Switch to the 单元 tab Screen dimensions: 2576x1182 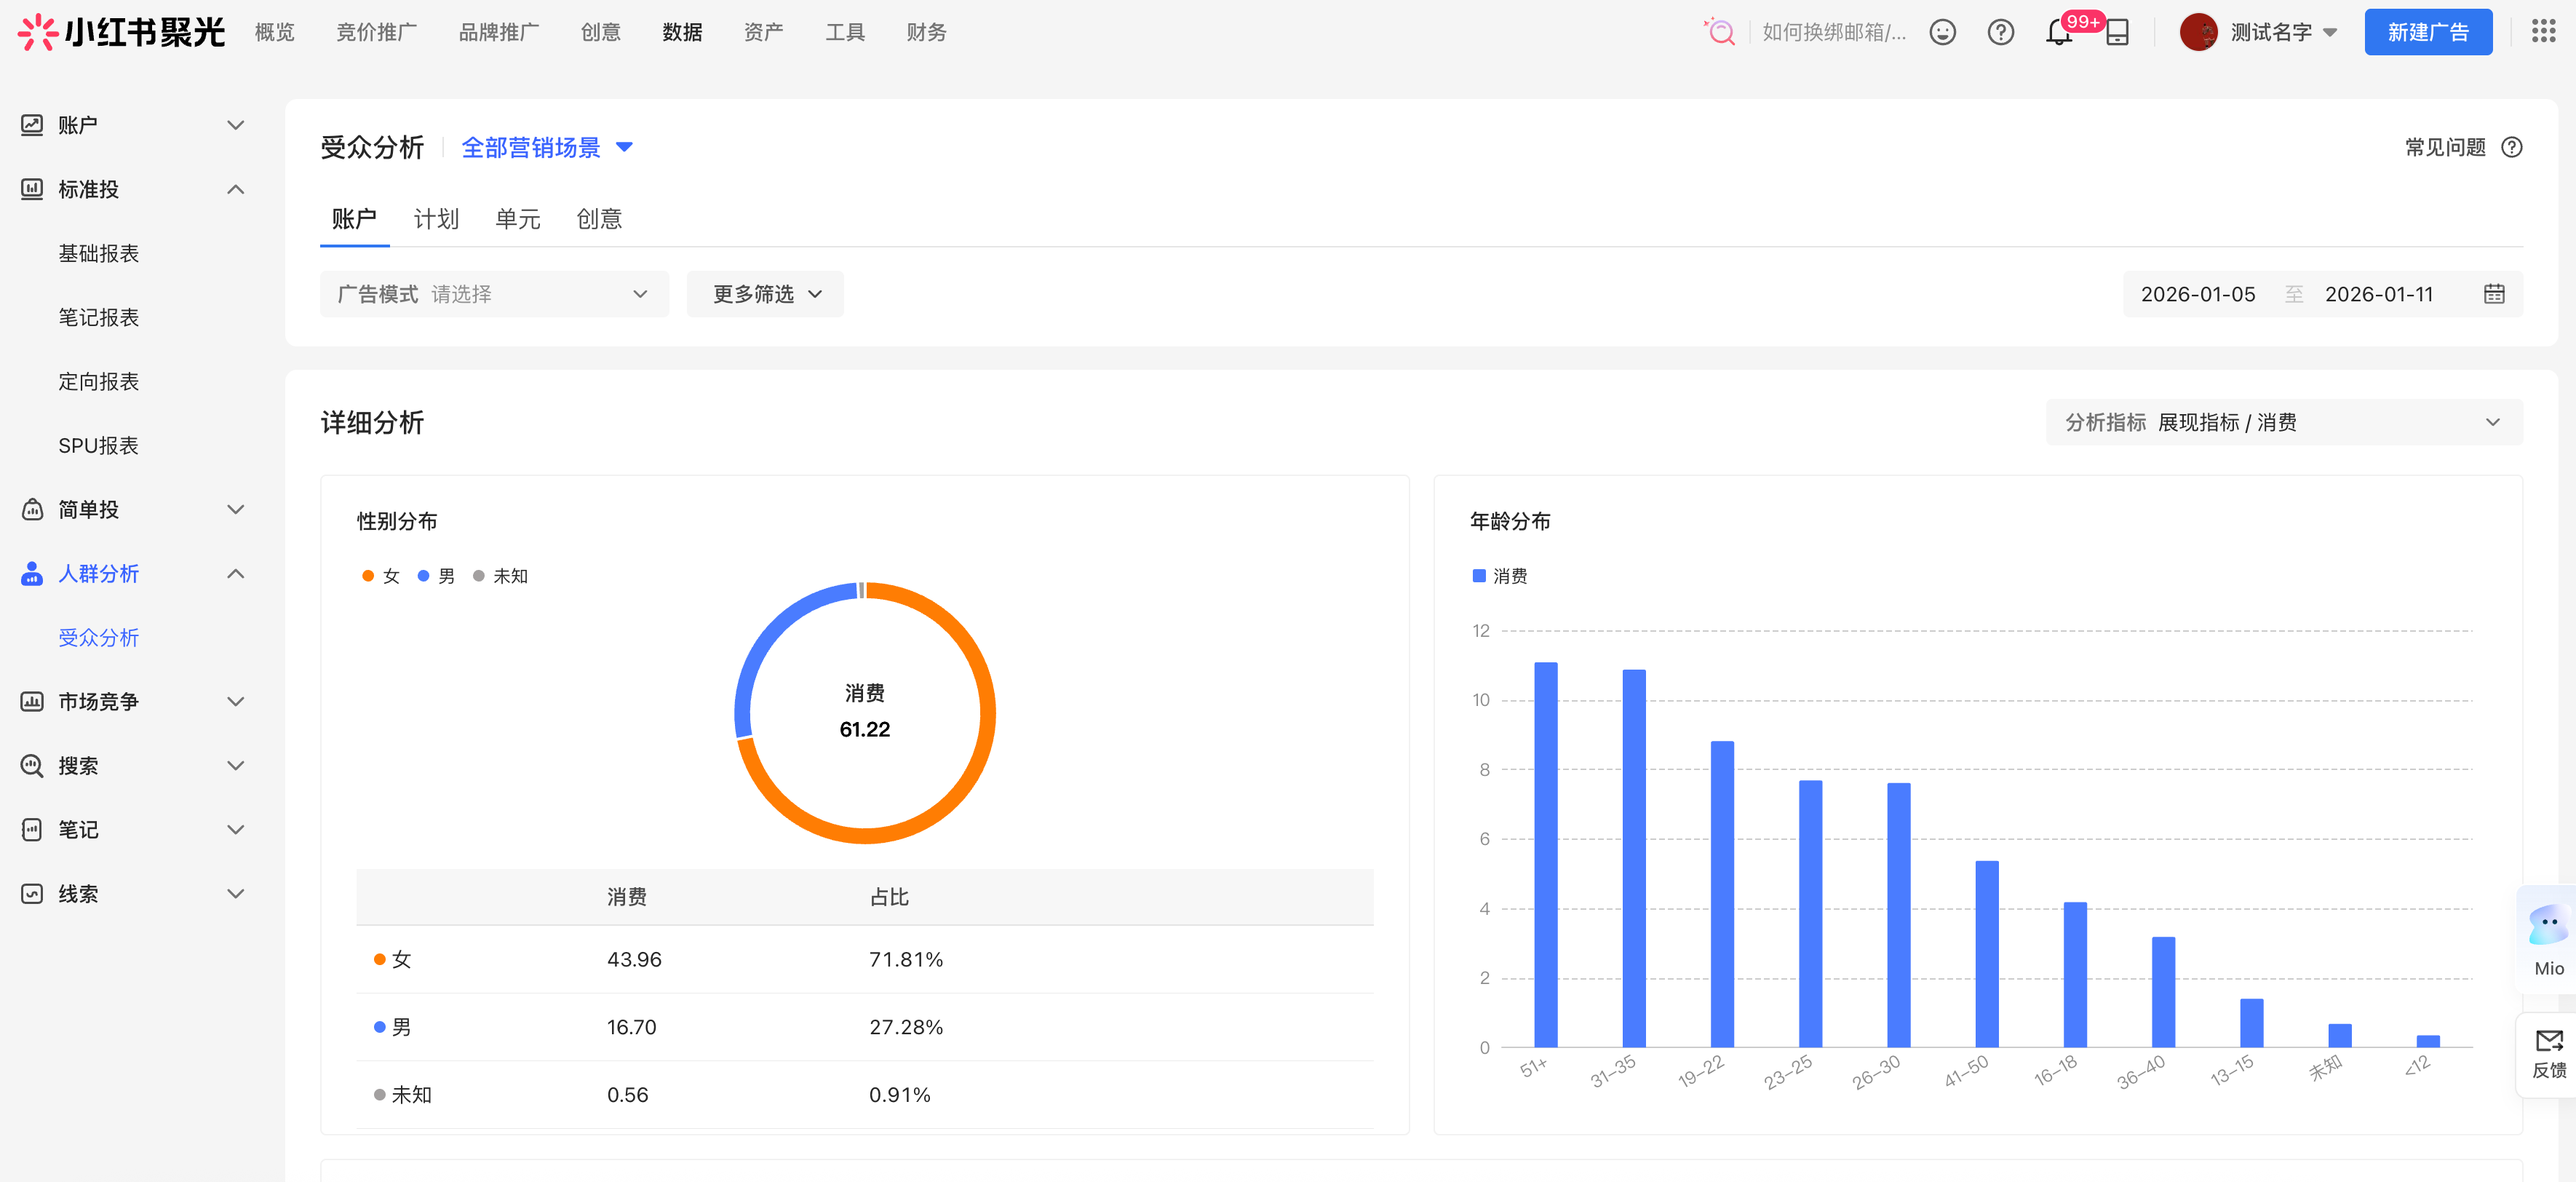point(517,219)
